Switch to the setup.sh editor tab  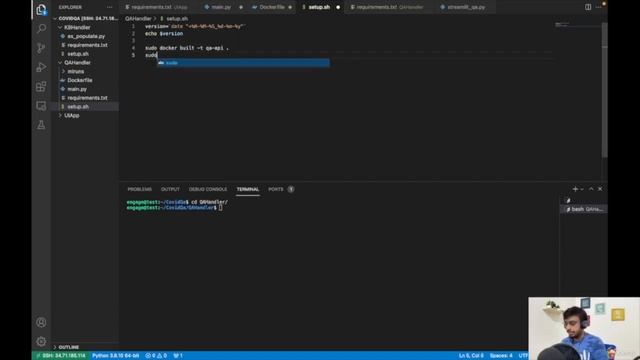[320, 7]
